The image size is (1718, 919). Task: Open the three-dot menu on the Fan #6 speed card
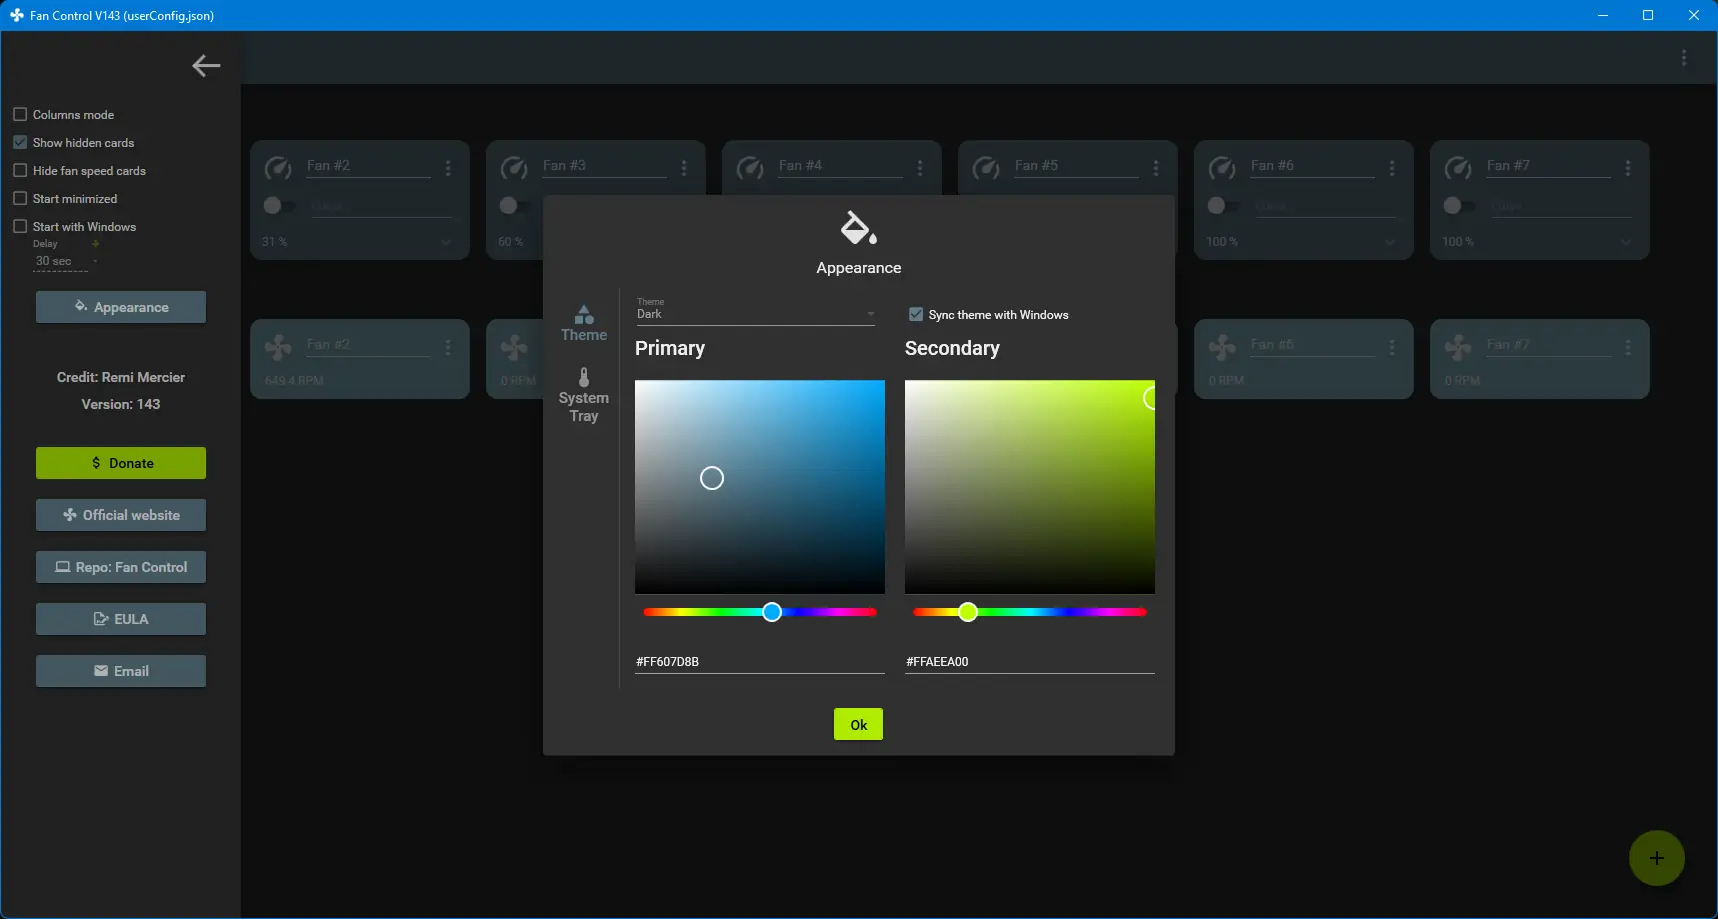1392,347
